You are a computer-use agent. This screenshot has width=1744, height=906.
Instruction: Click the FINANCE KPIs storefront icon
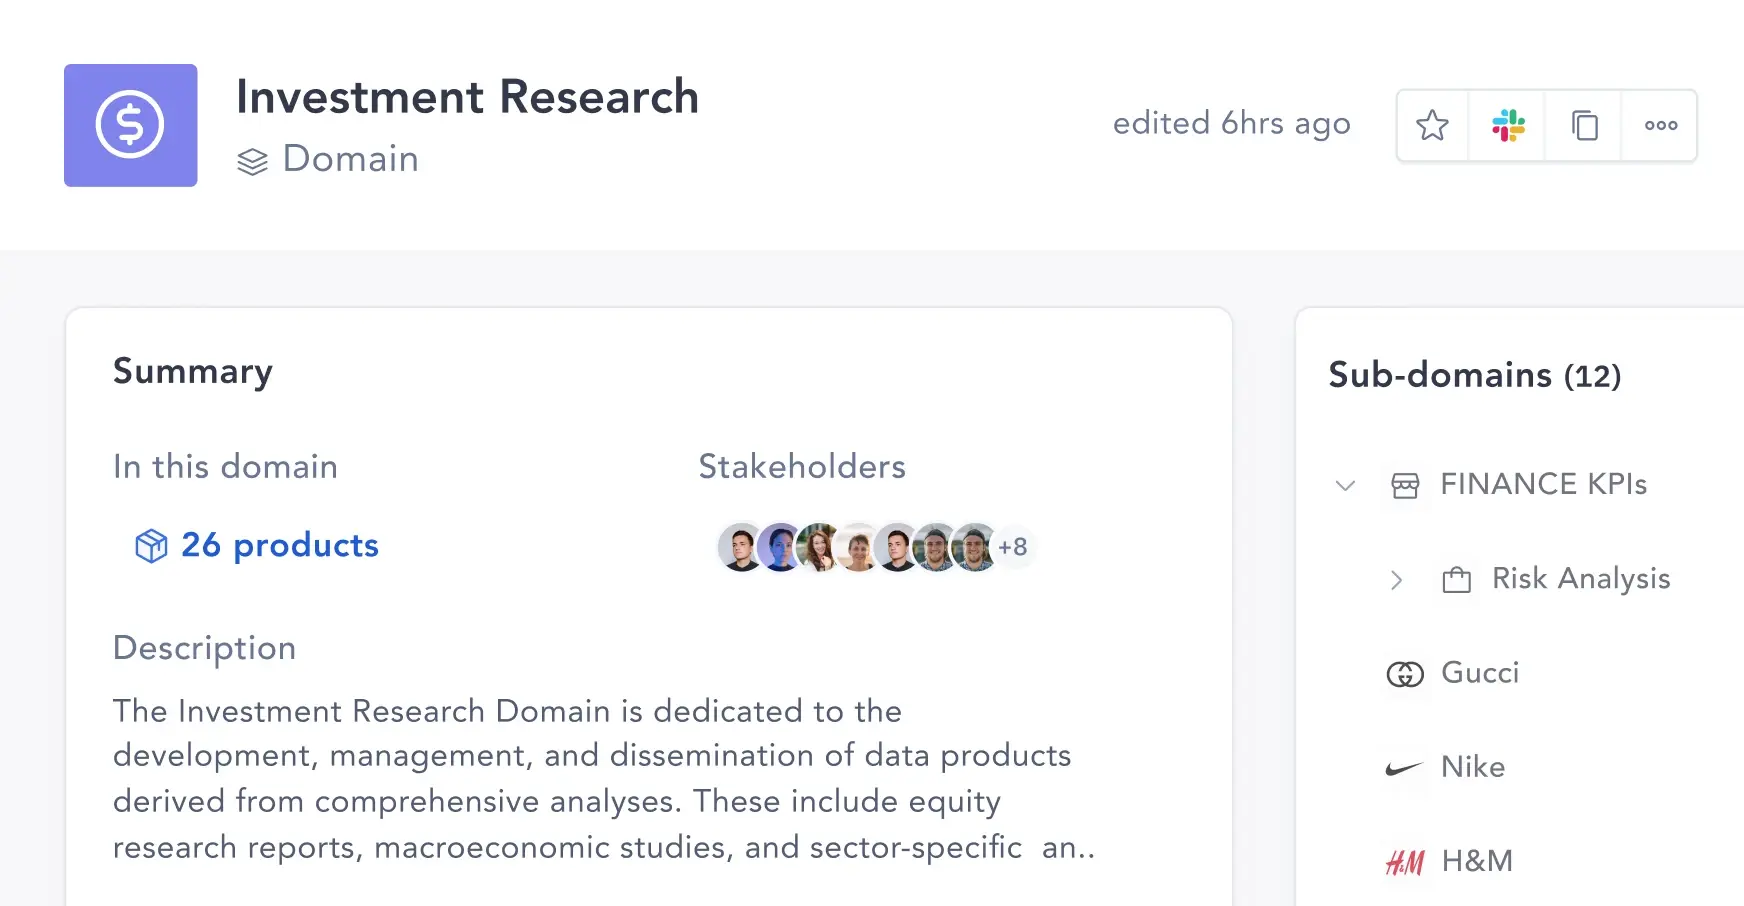point(1405,486)
